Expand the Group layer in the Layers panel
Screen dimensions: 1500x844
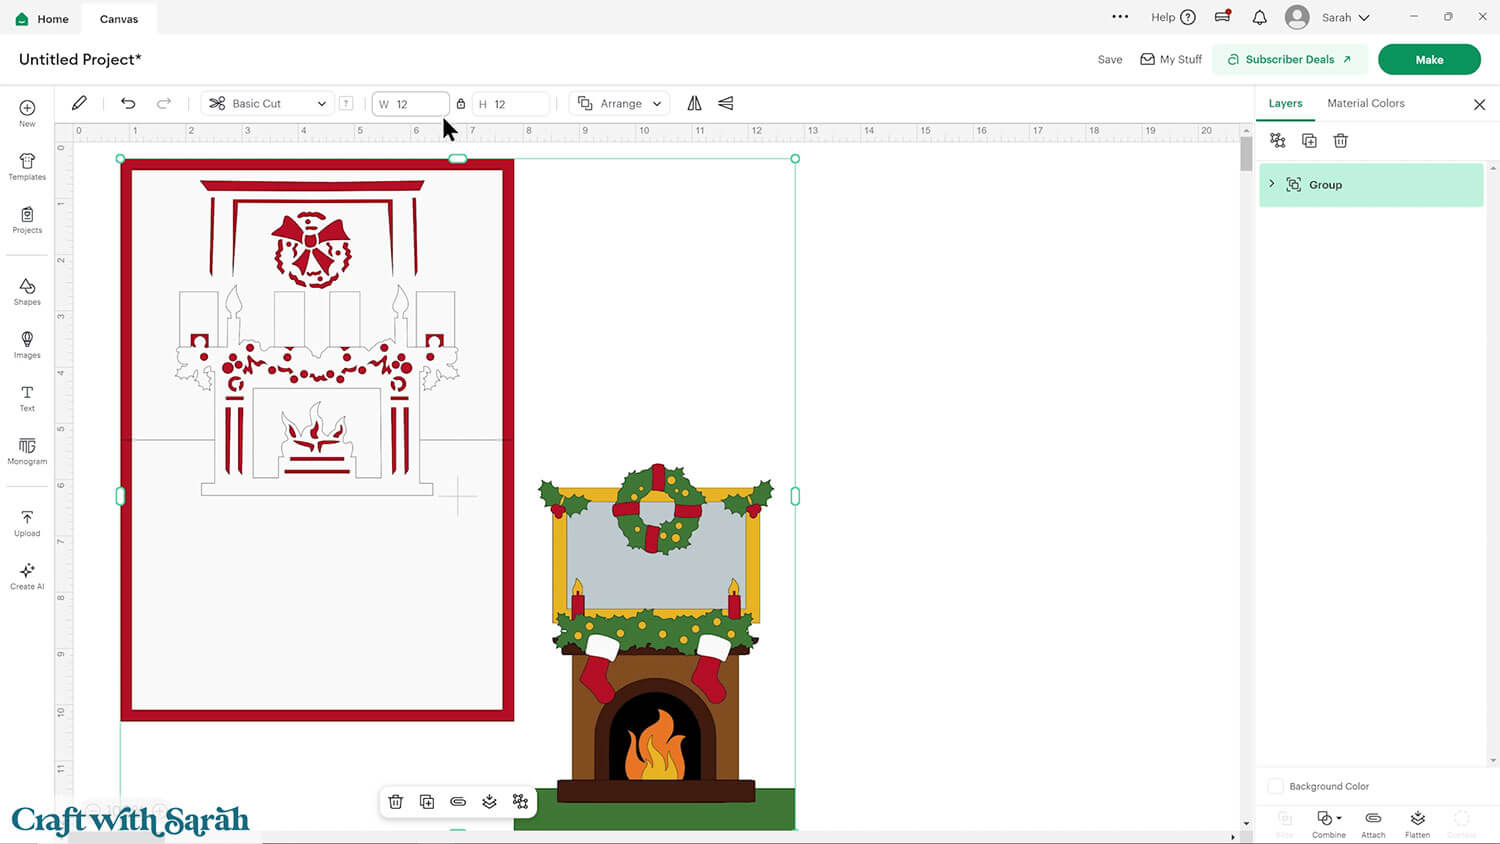1271,184
